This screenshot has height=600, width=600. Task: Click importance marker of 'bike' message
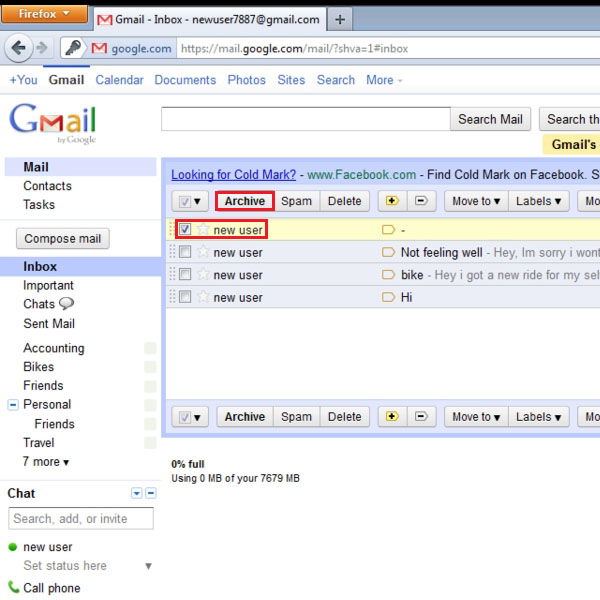[x=388, y=275]
